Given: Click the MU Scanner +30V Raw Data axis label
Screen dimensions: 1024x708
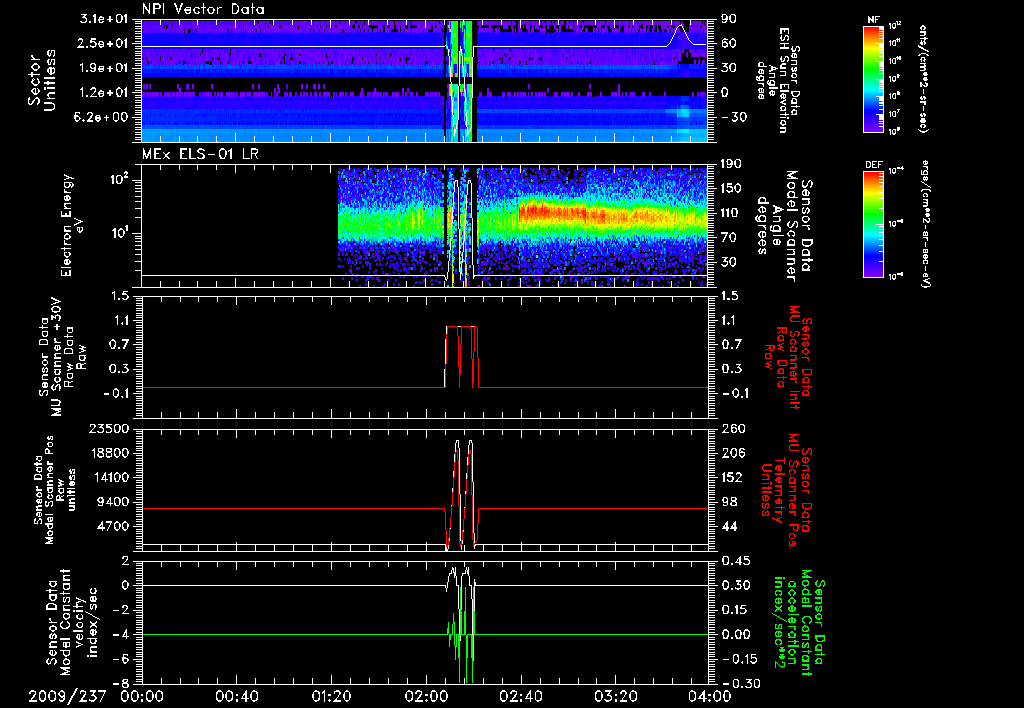Looking at the screenshot, I should click(x=62, y=357).
